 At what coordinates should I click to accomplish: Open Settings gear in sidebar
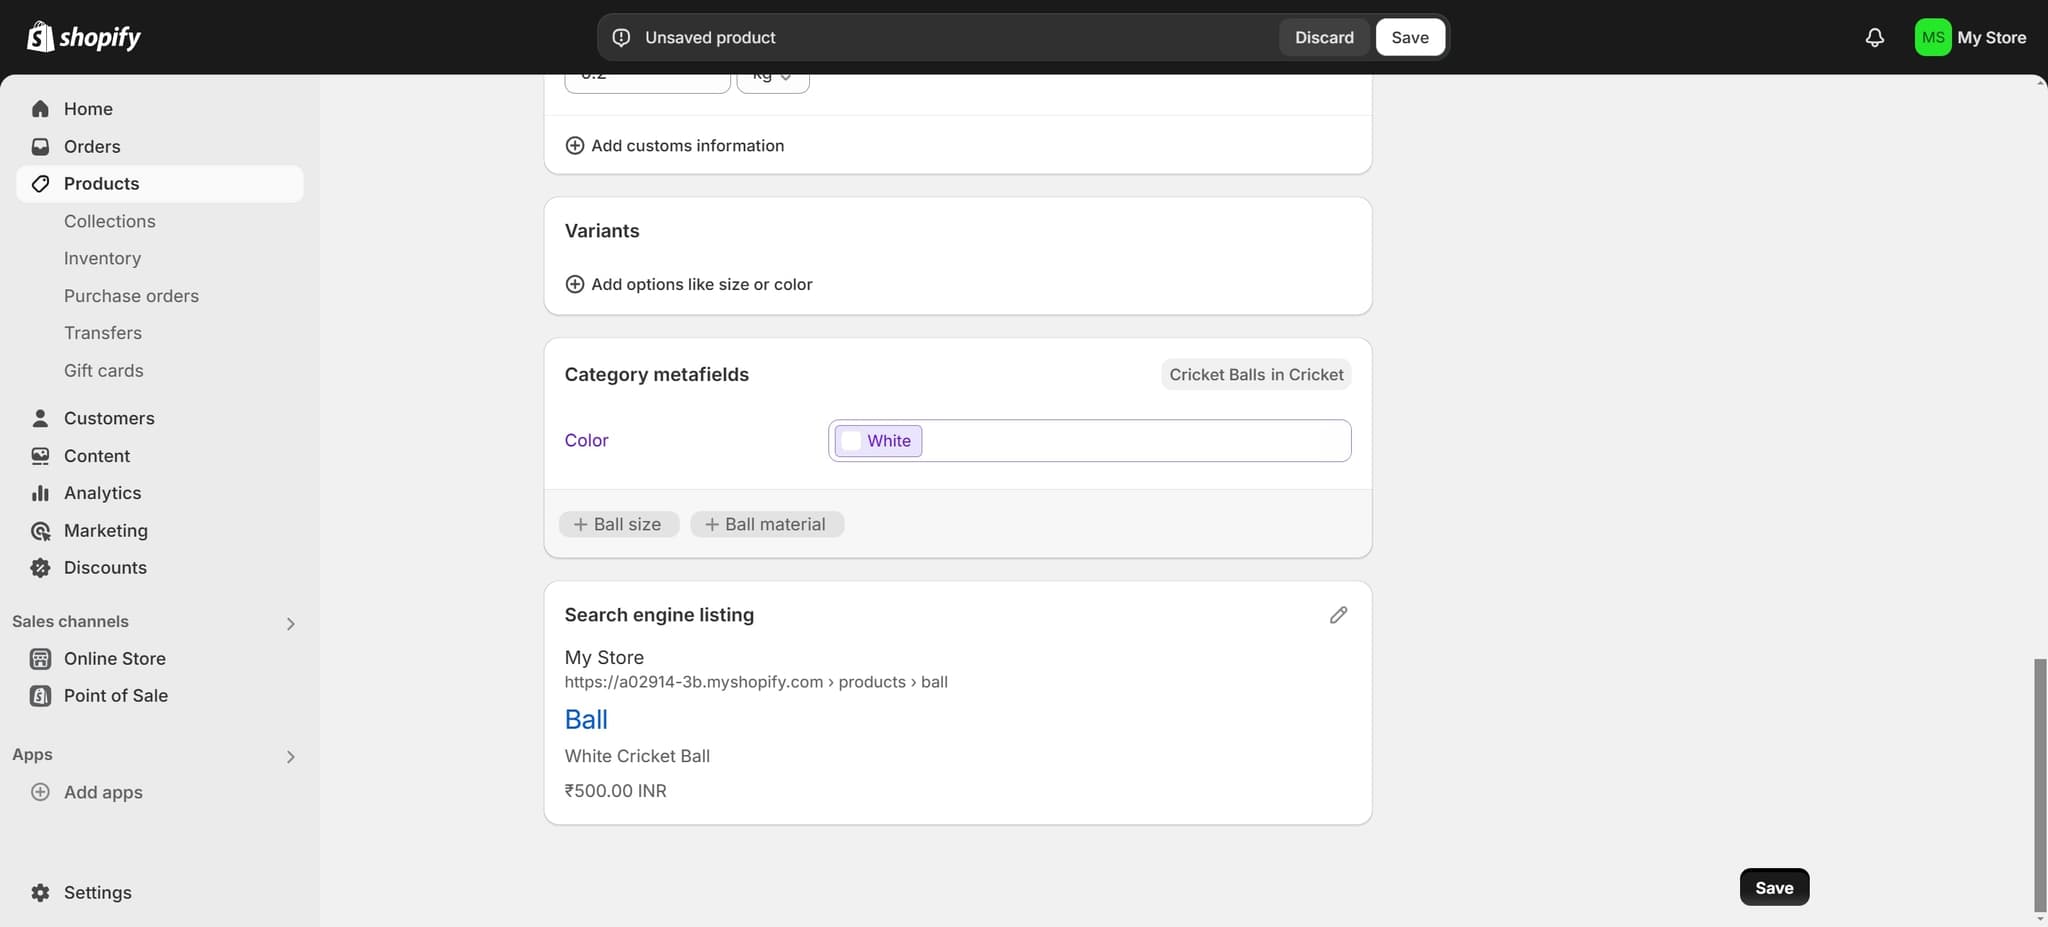click(x=40, y=892)
